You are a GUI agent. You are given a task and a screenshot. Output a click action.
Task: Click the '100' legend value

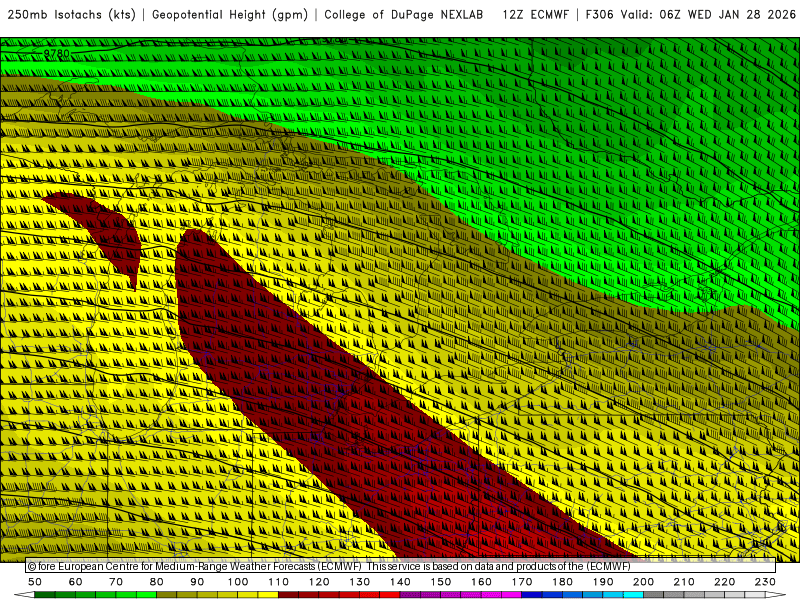(x=238, y=582)
